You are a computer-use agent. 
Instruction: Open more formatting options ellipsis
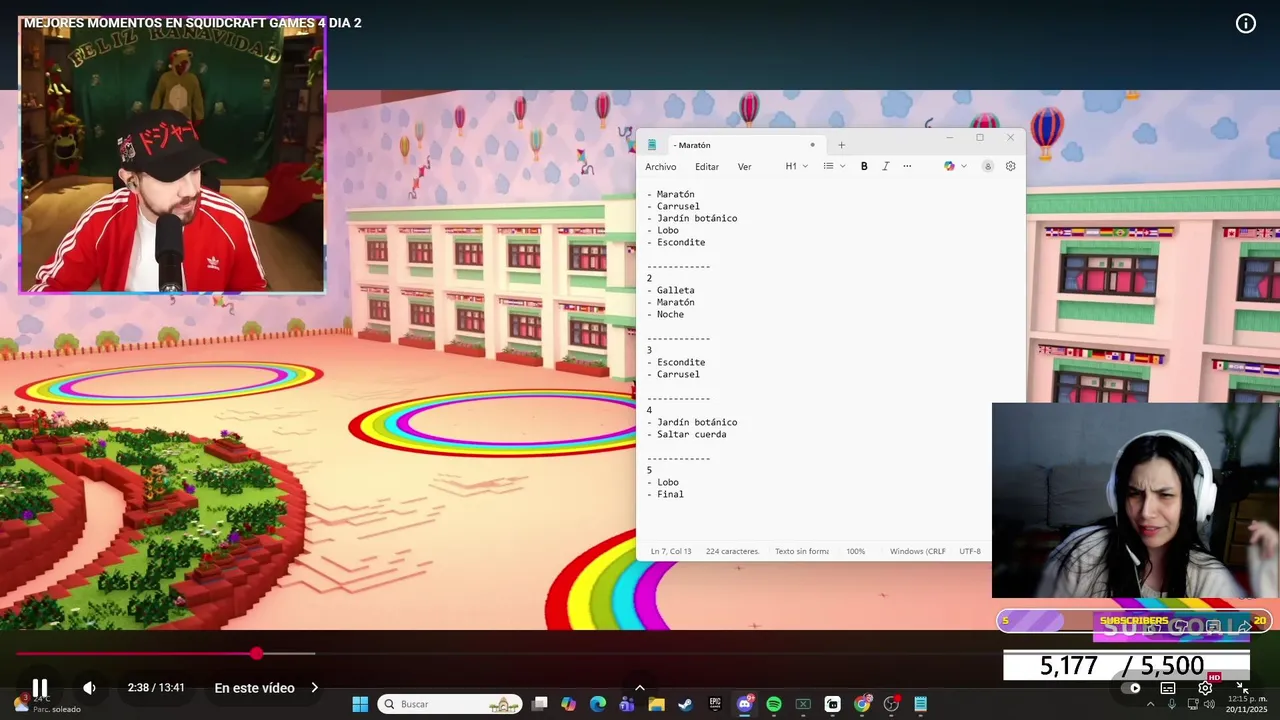pyautogui.click(x=907, y=166)
